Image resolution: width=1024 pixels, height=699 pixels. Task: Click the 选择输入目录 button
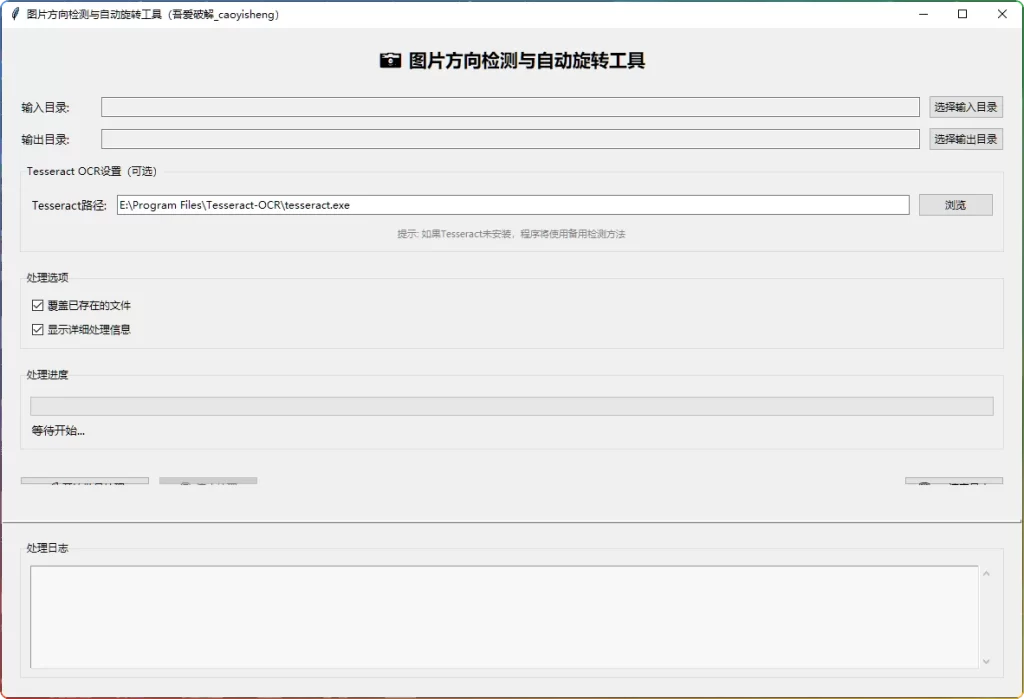pyautogui.click(x=965, y=107)
